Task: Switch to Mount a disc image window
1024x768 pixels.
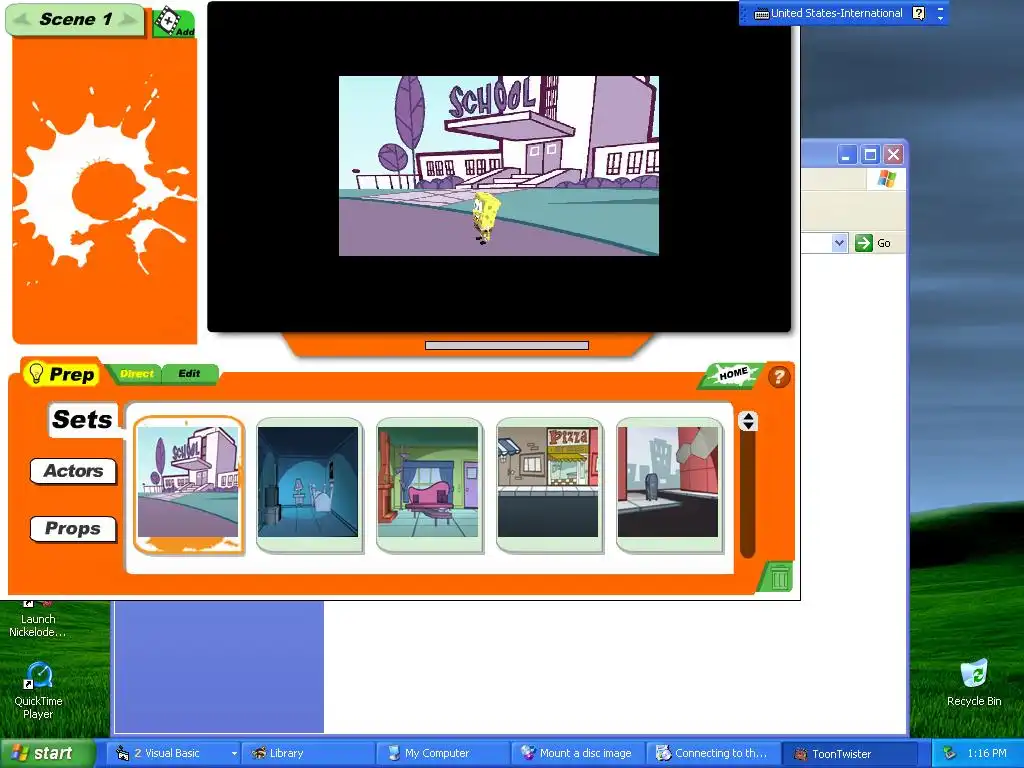Action: pos(577,753)
